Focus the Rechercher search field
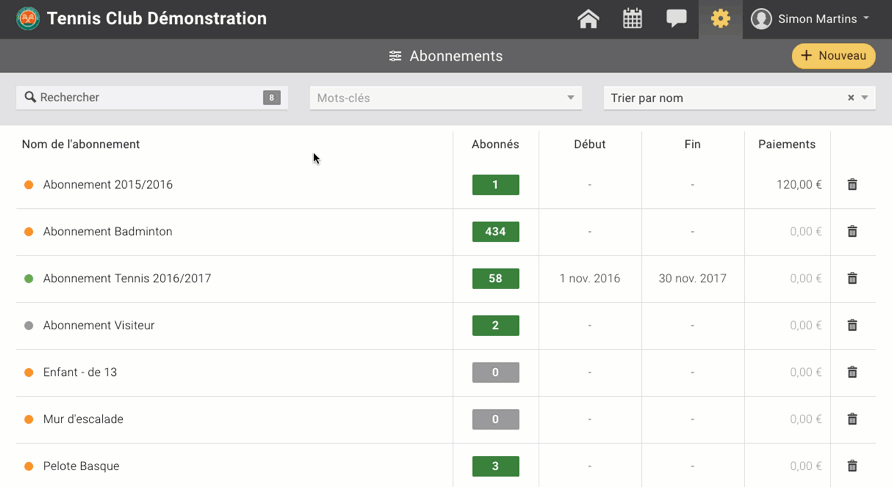This screenshot has height=487, width=892. 140,98
